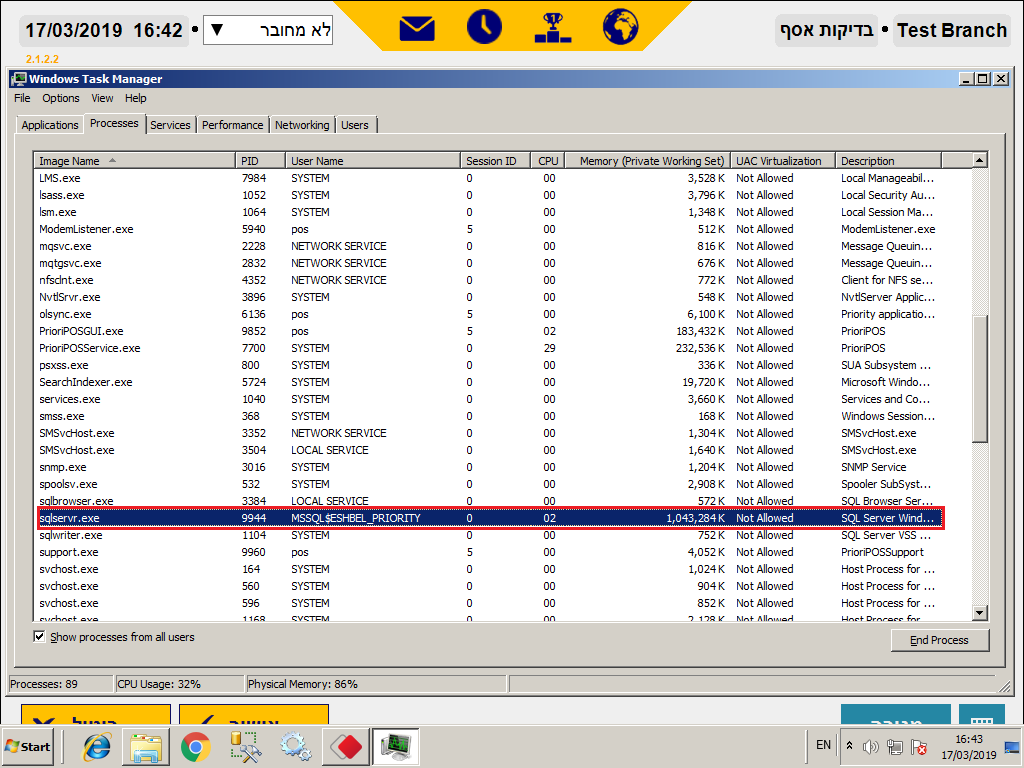Sort by the PID column header
This screenshot has width=1024, height=768.
pos(261,161)
